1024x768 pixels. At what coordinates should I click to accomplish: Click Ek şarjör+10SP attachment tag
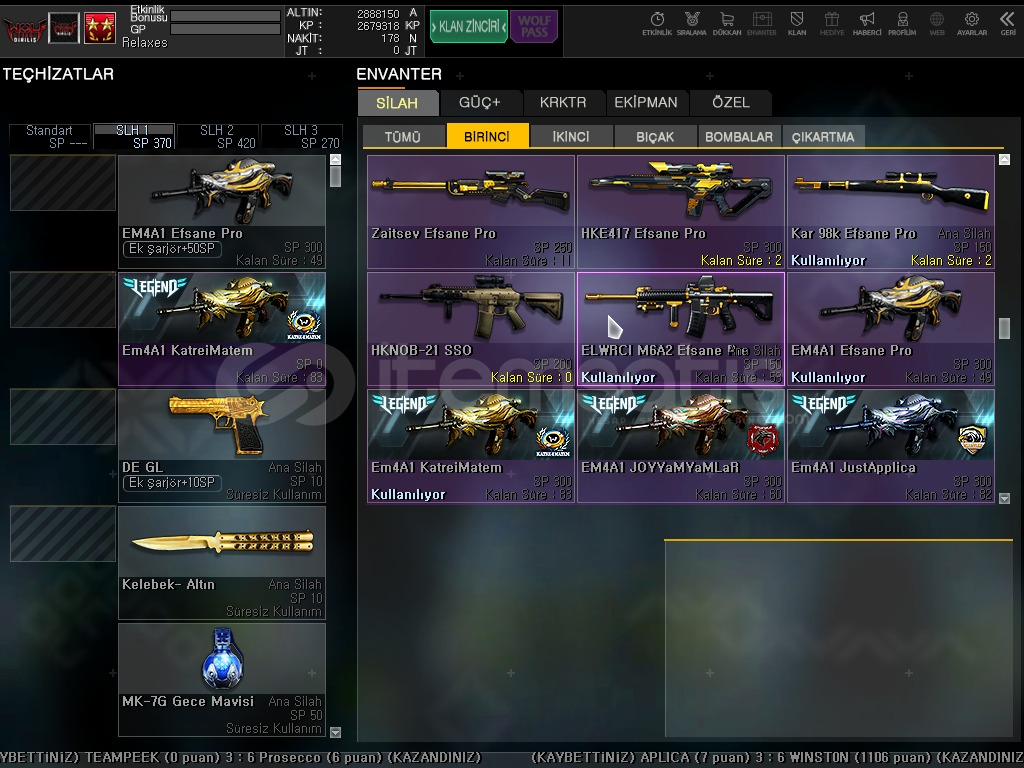coord(172,483)
